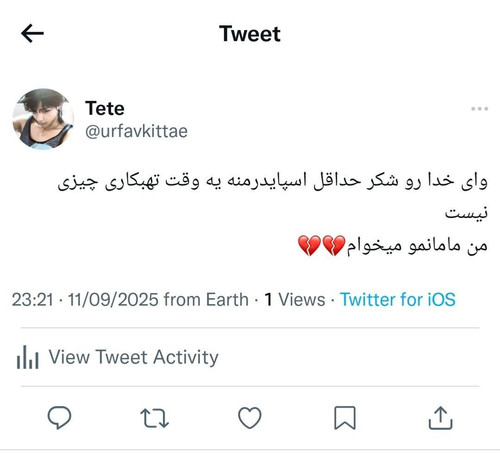Tap the 1 Views count
This screenshot has height=457, width=500.
tap(295, 299)
